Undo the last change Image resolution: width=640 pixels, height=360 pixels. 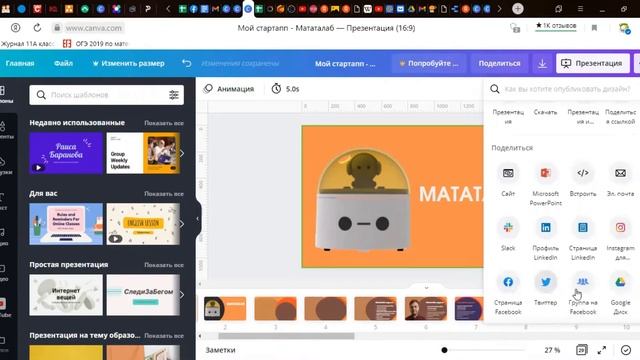[x=187, y=63]
